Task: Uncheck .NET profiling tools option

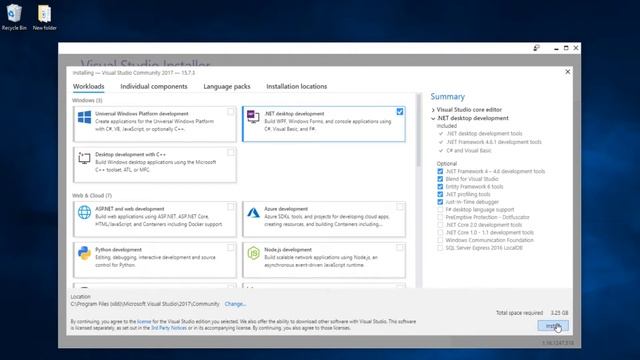Action: click(440, 194)
